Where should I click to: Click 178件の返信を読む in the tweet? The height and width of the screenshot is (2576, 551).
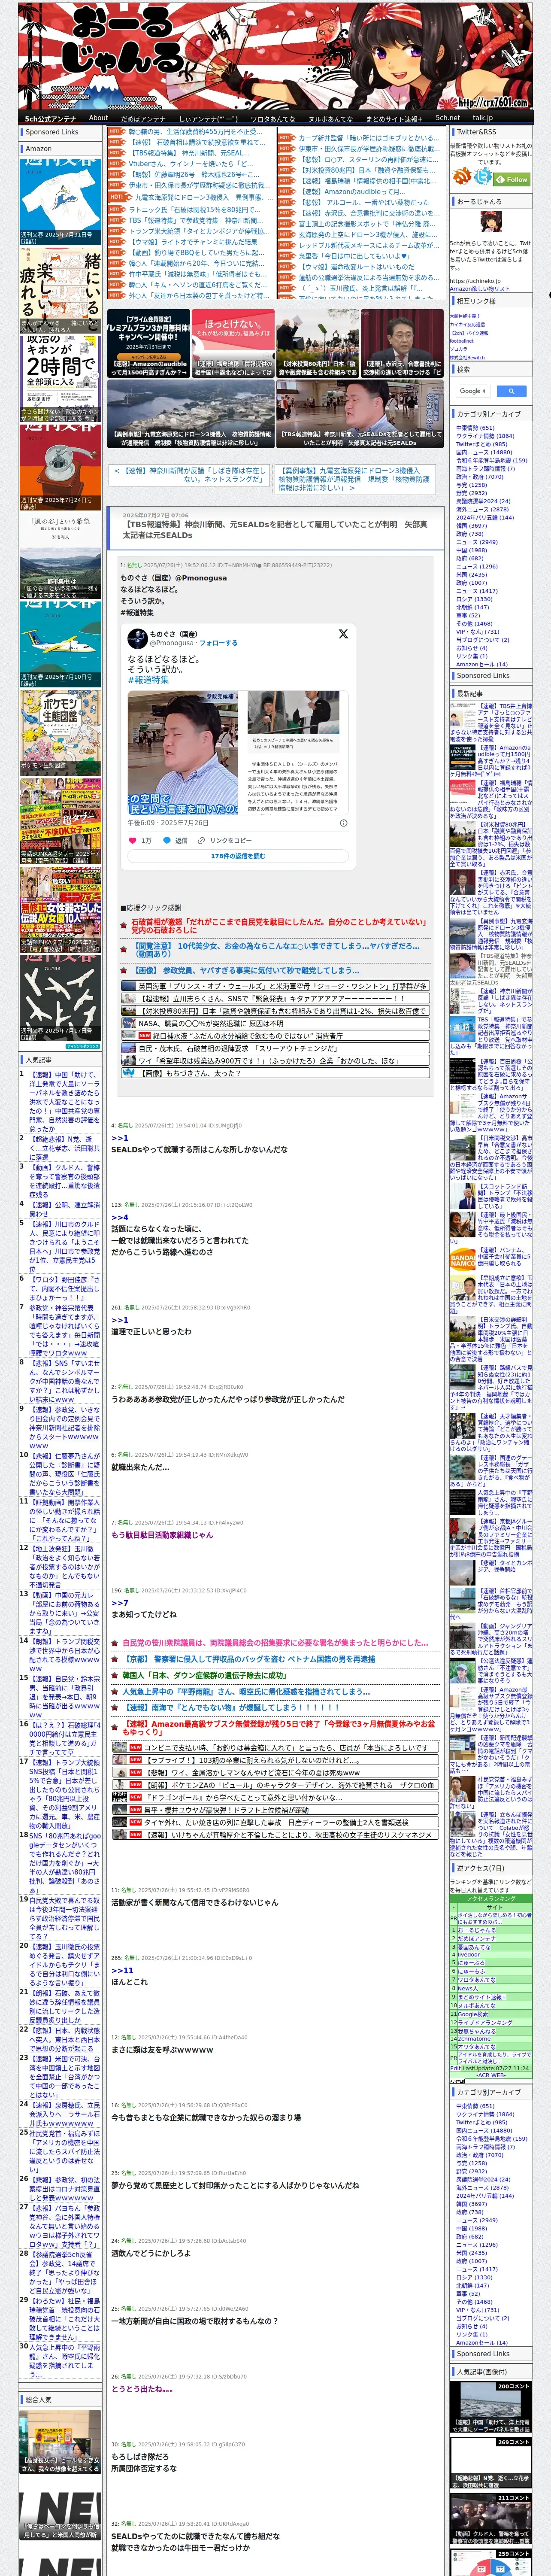pos(238,856)
